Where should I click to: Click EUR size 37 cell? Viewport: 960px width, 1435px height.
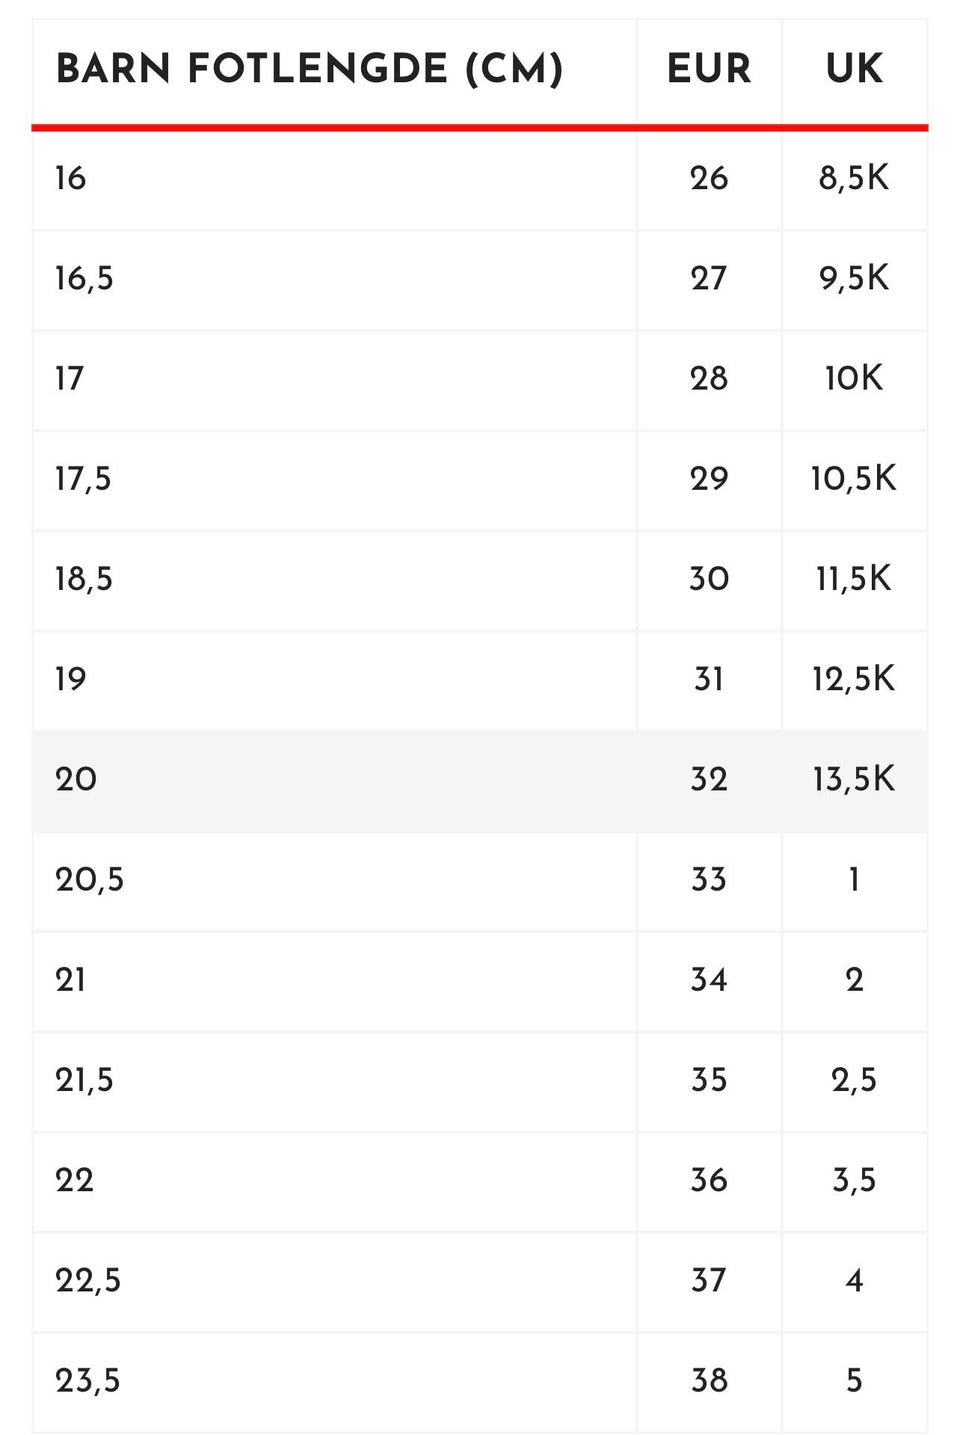coord(709,1281)
